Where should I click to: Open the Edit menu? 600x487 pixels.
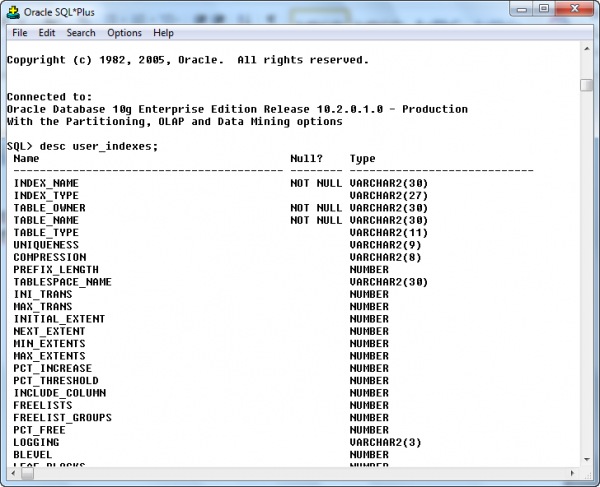coord(47,33)
